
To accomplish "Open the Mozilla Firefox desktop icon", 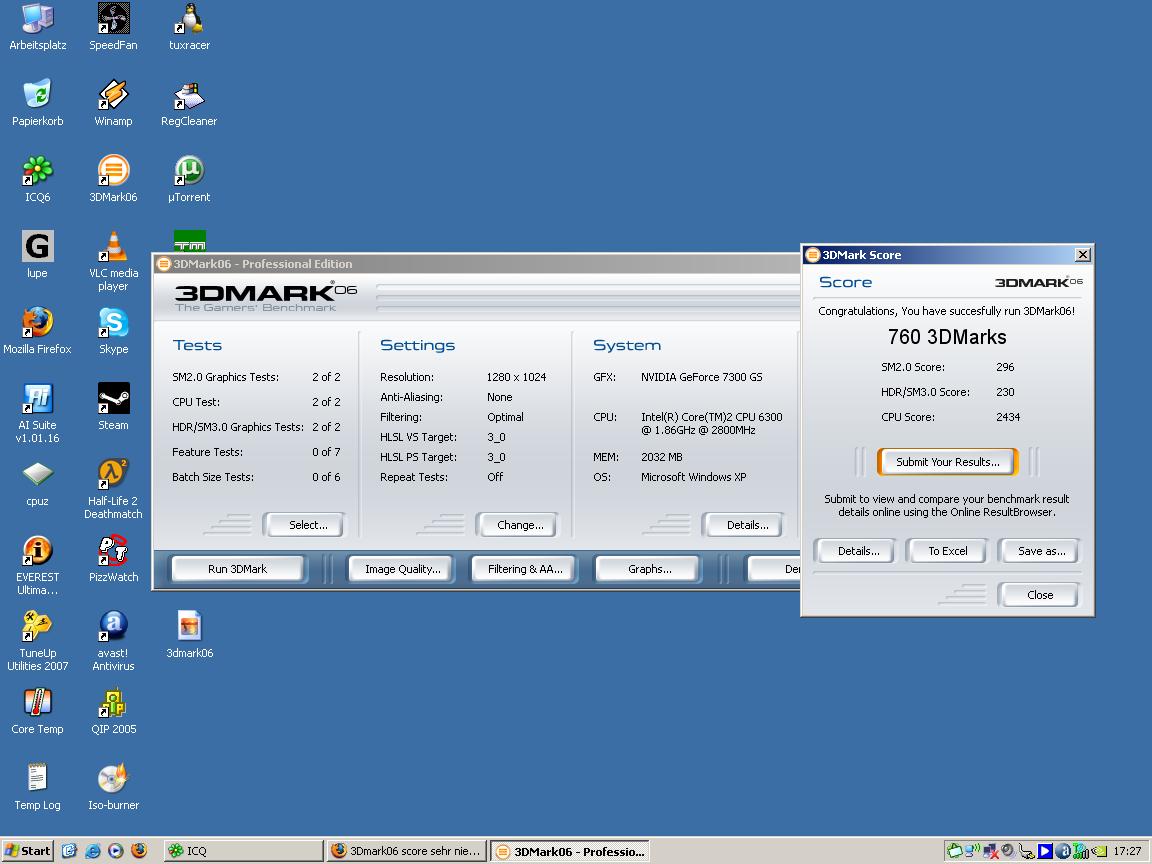I will click(37, 331).
